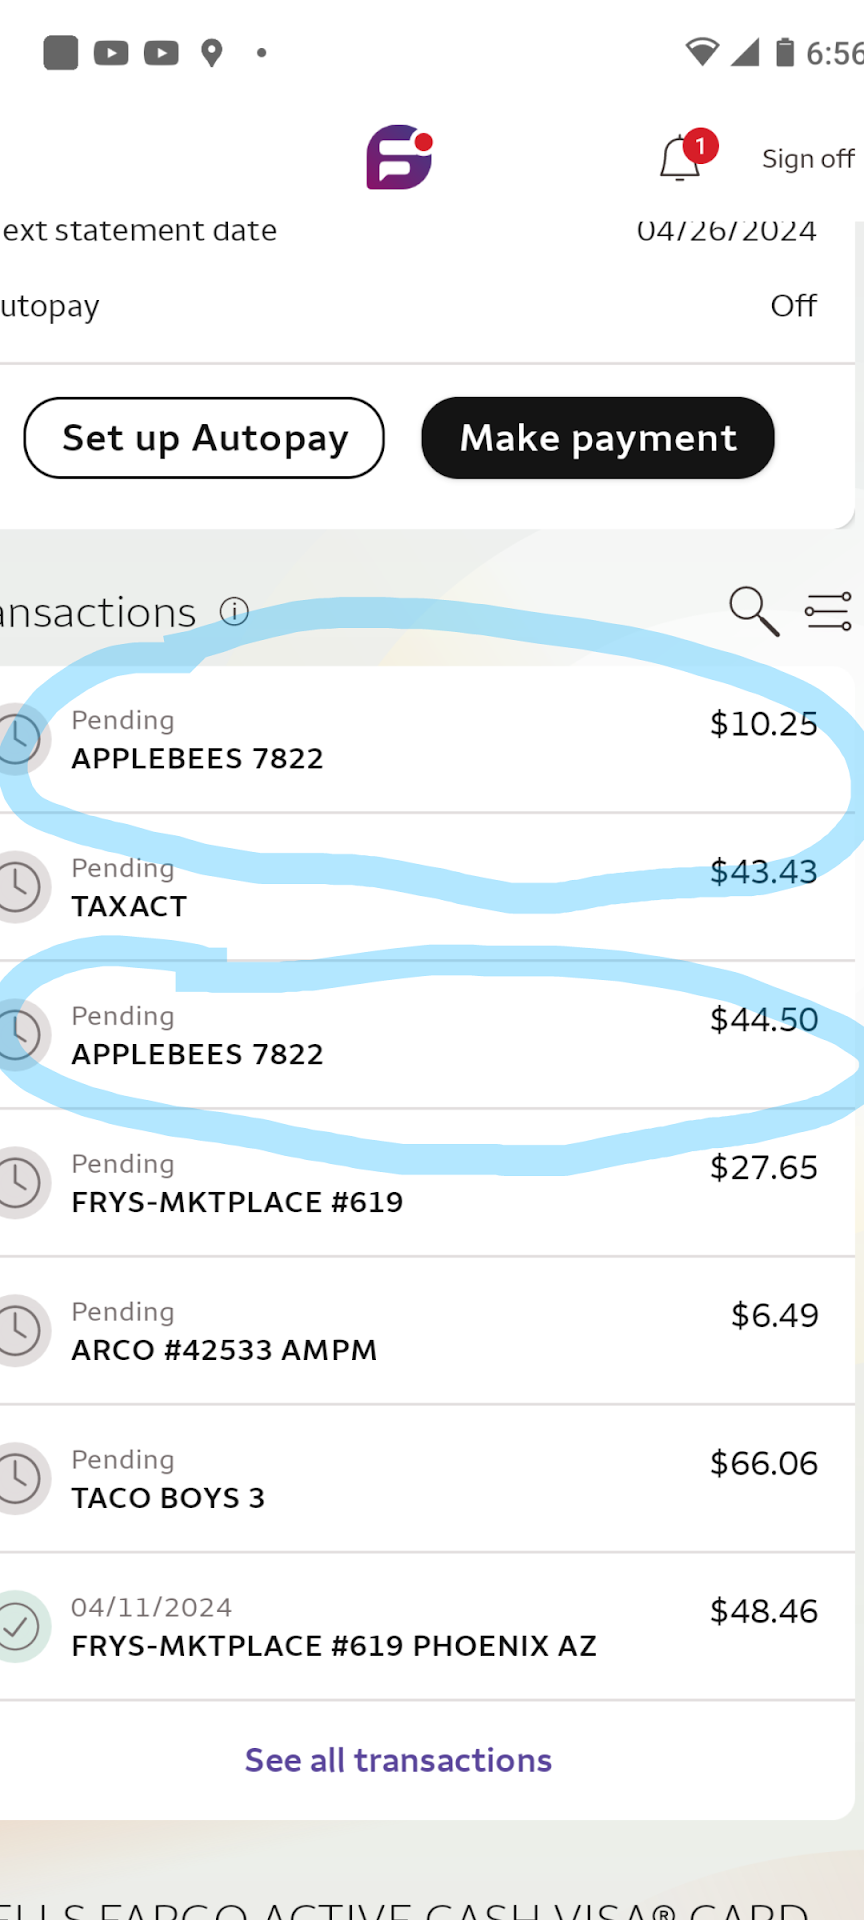This screenshot has width=864, height=1920.
Task: Open See all transactions link
Action: pyautogui.click(x=398, y=1760)
